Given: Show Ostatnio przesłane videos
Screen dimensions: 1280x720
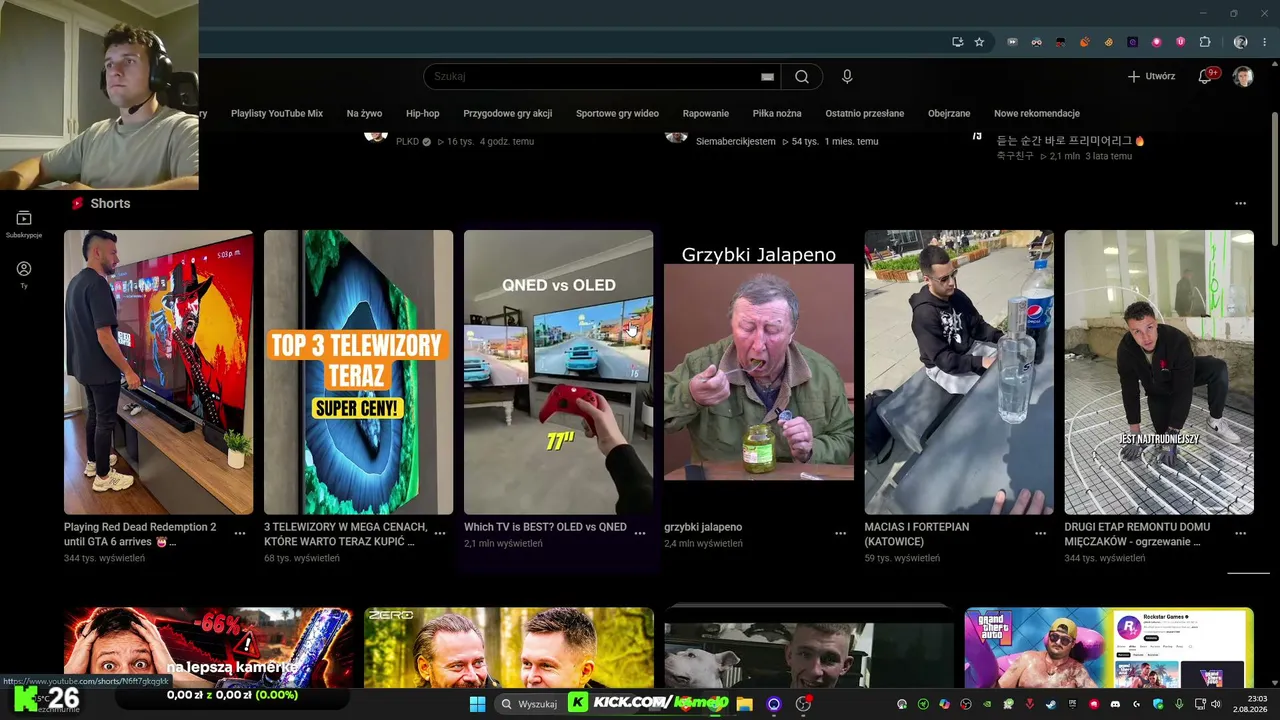Looking at the screenshot, I should 865,113.
